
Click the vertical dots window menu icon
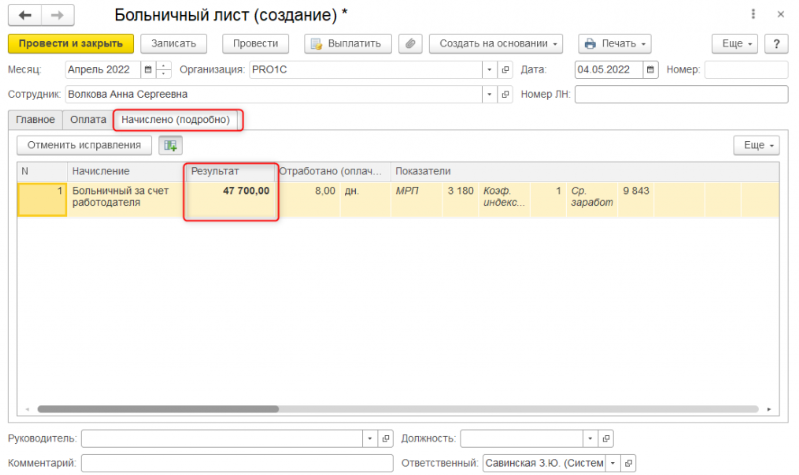[x=752, y=16]
